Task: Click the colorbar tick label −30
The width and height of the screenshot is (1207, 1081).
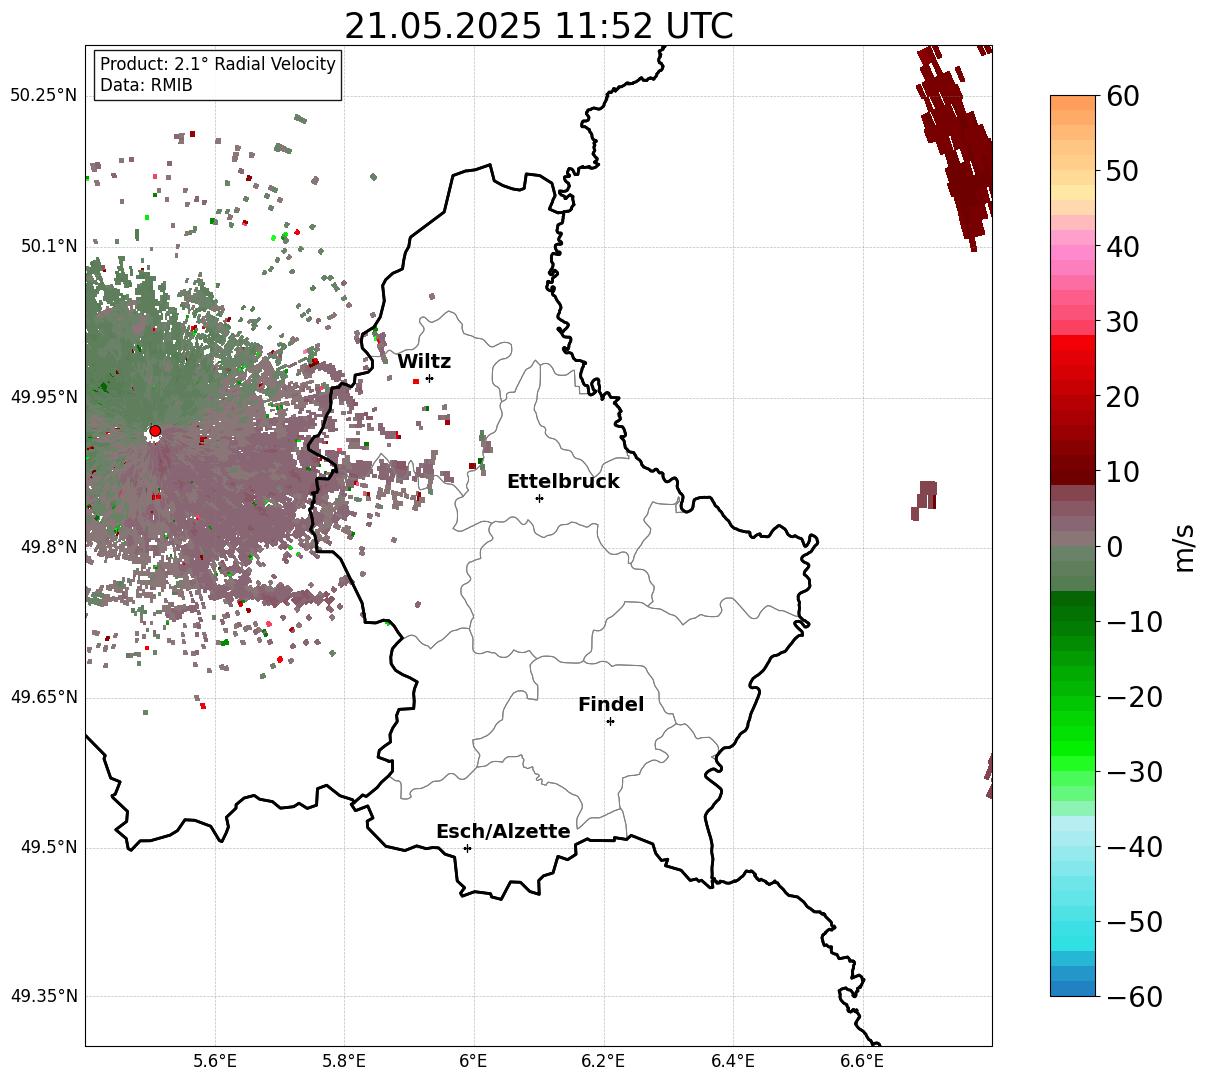Action: (1134, 772)
